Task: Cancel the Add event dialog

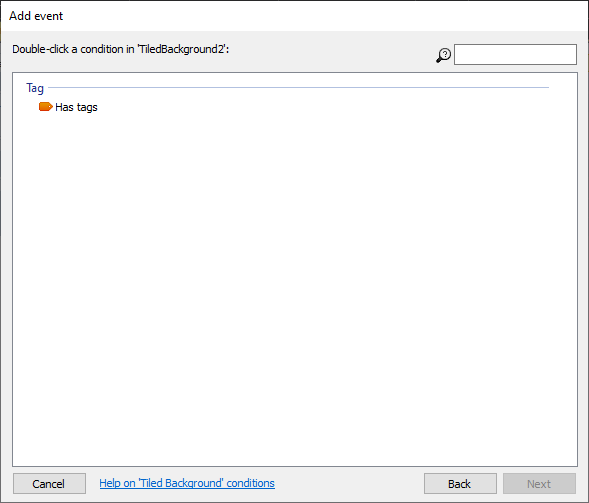Action: coord(49,483)
